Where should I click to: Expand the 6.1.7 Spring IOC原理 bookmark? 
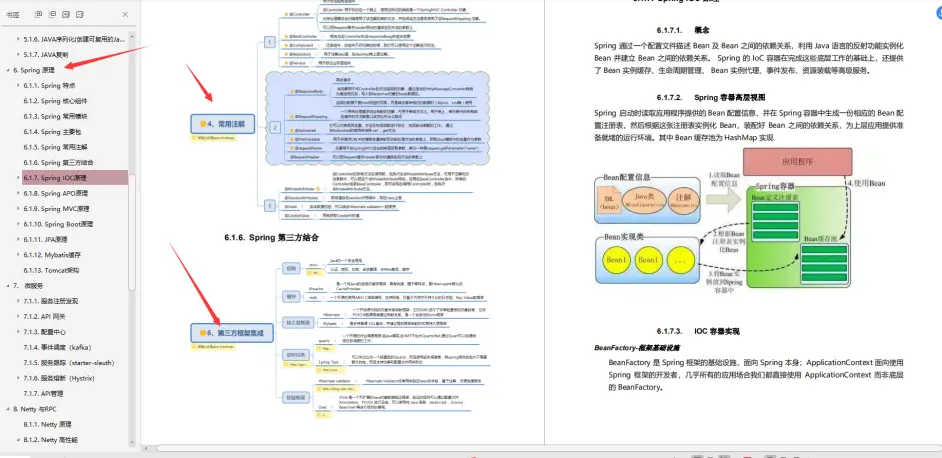[x=18, y=178]
